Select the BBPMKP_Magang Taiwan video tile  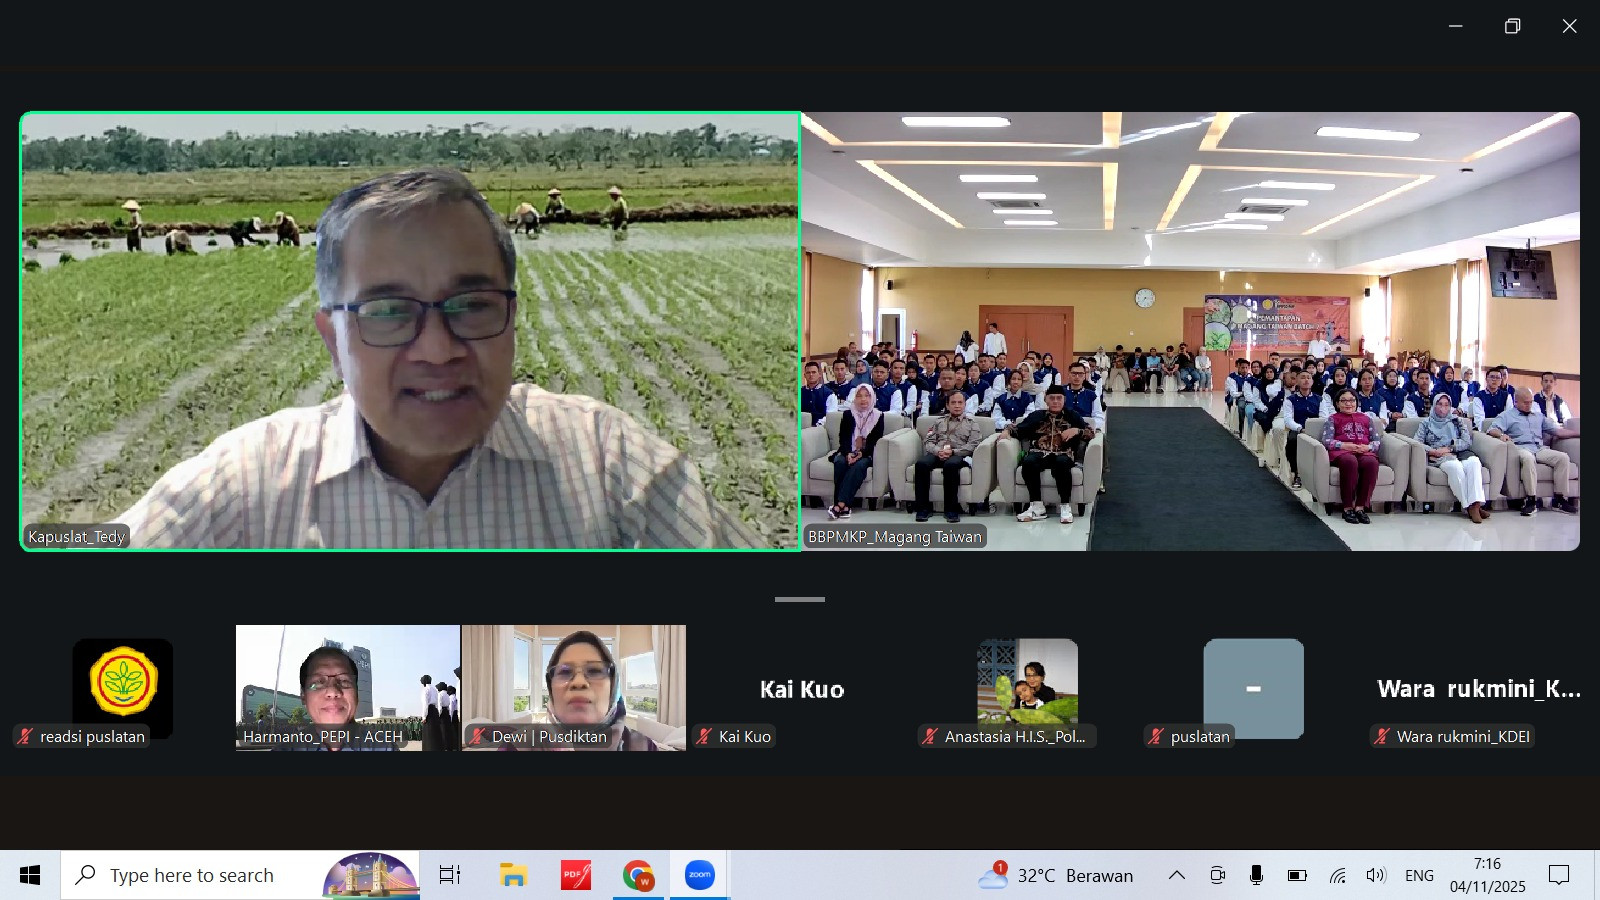tap(1190, 330)
